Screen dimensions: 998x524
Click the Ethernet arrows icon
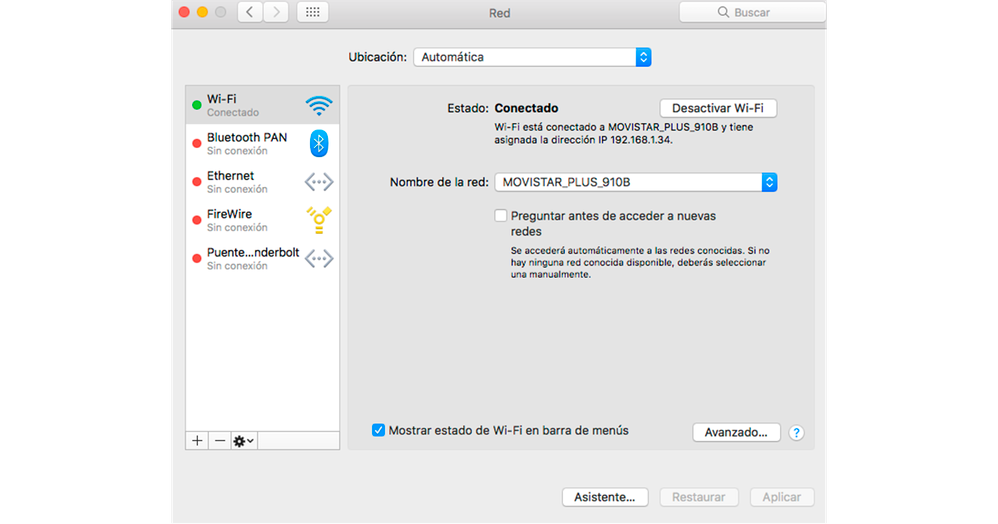pos(318,182)
